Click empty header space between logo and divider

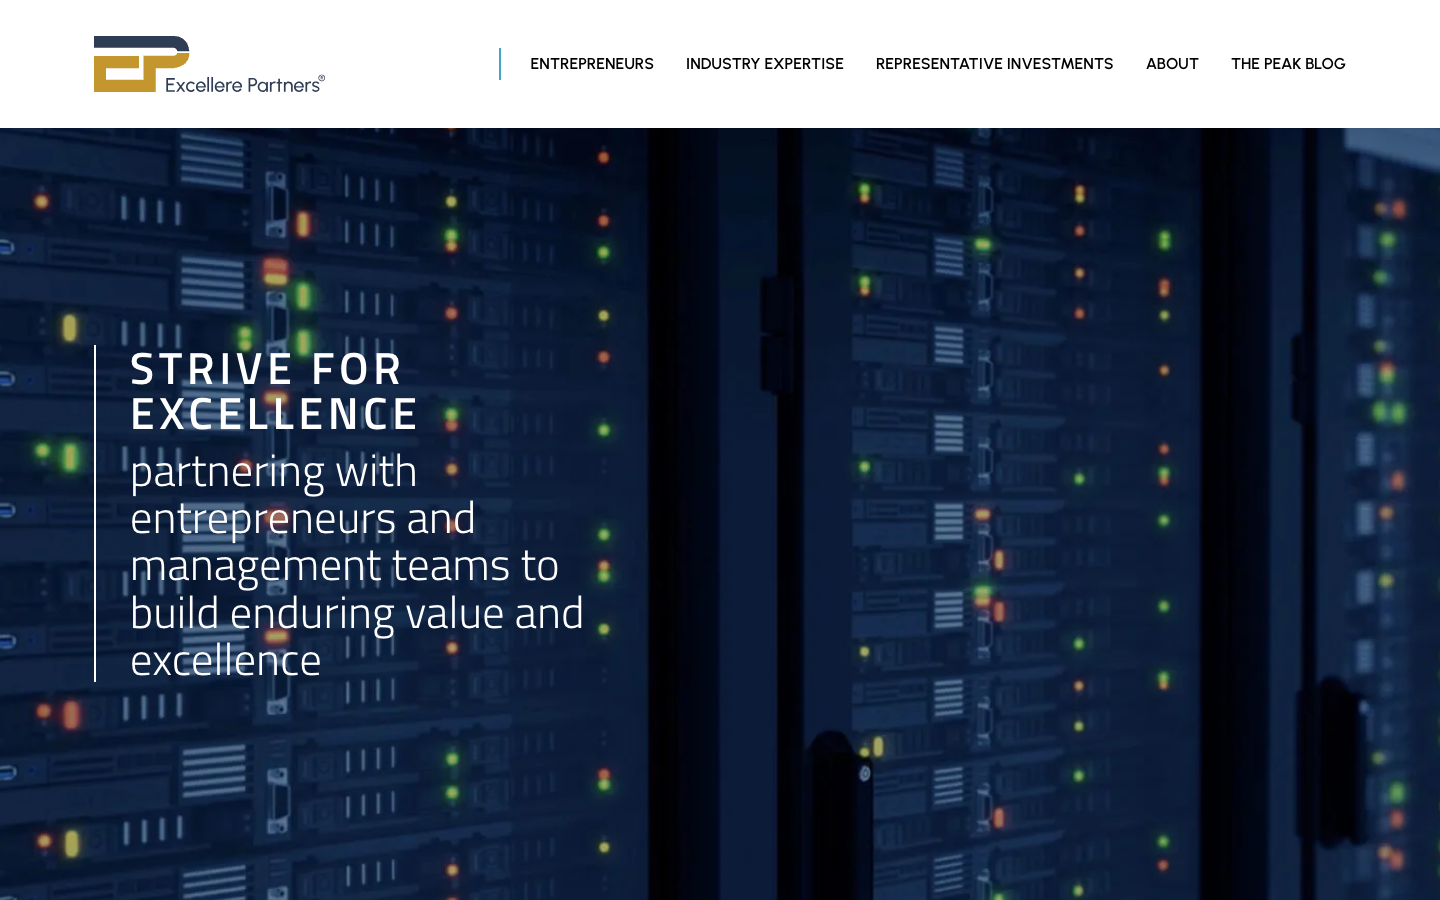point(412,64)
